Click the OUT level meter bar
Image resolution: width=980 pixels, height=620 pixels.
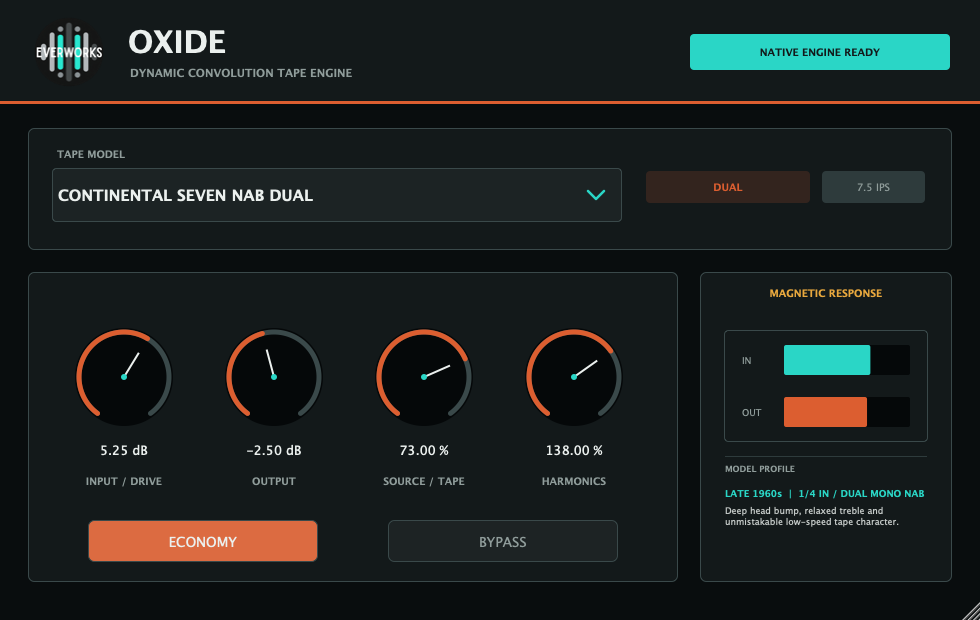pos(846,412)
